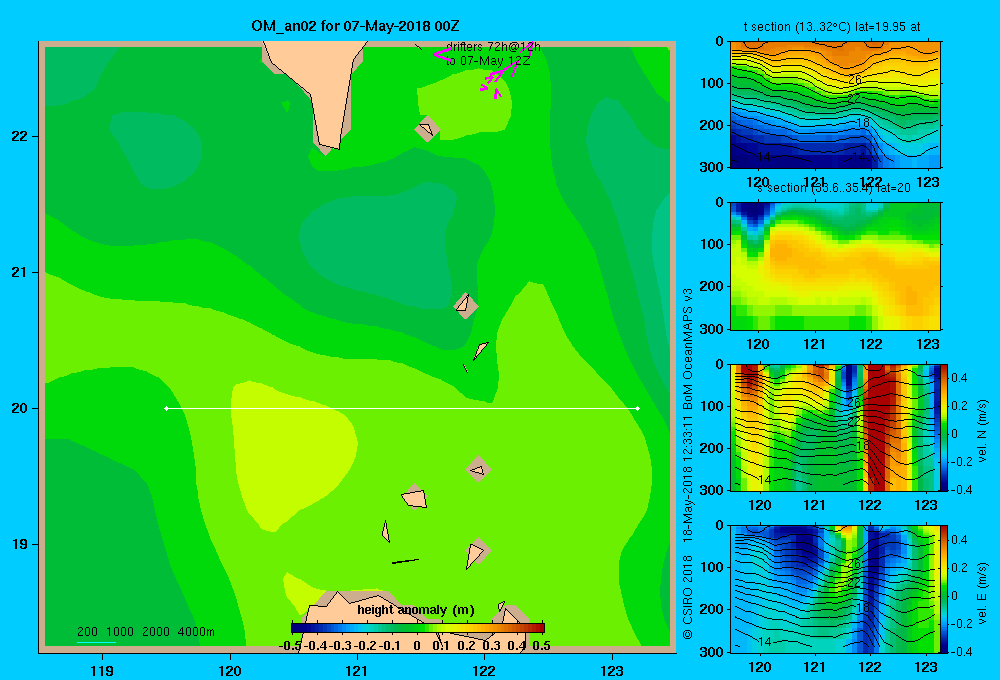This screenshot has width=1000, height=680.
Task: Click the left endpoint of the white section line
Action: 166,408
